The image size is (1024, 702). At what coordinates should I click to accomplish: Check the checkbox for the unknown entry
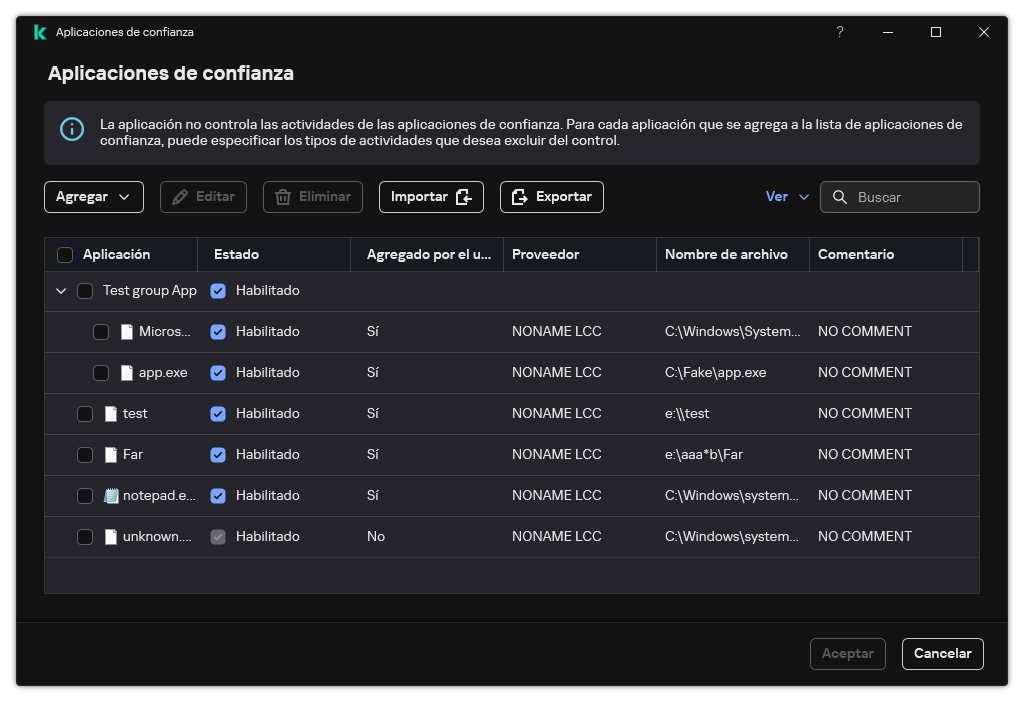click(x=86, y=536)
